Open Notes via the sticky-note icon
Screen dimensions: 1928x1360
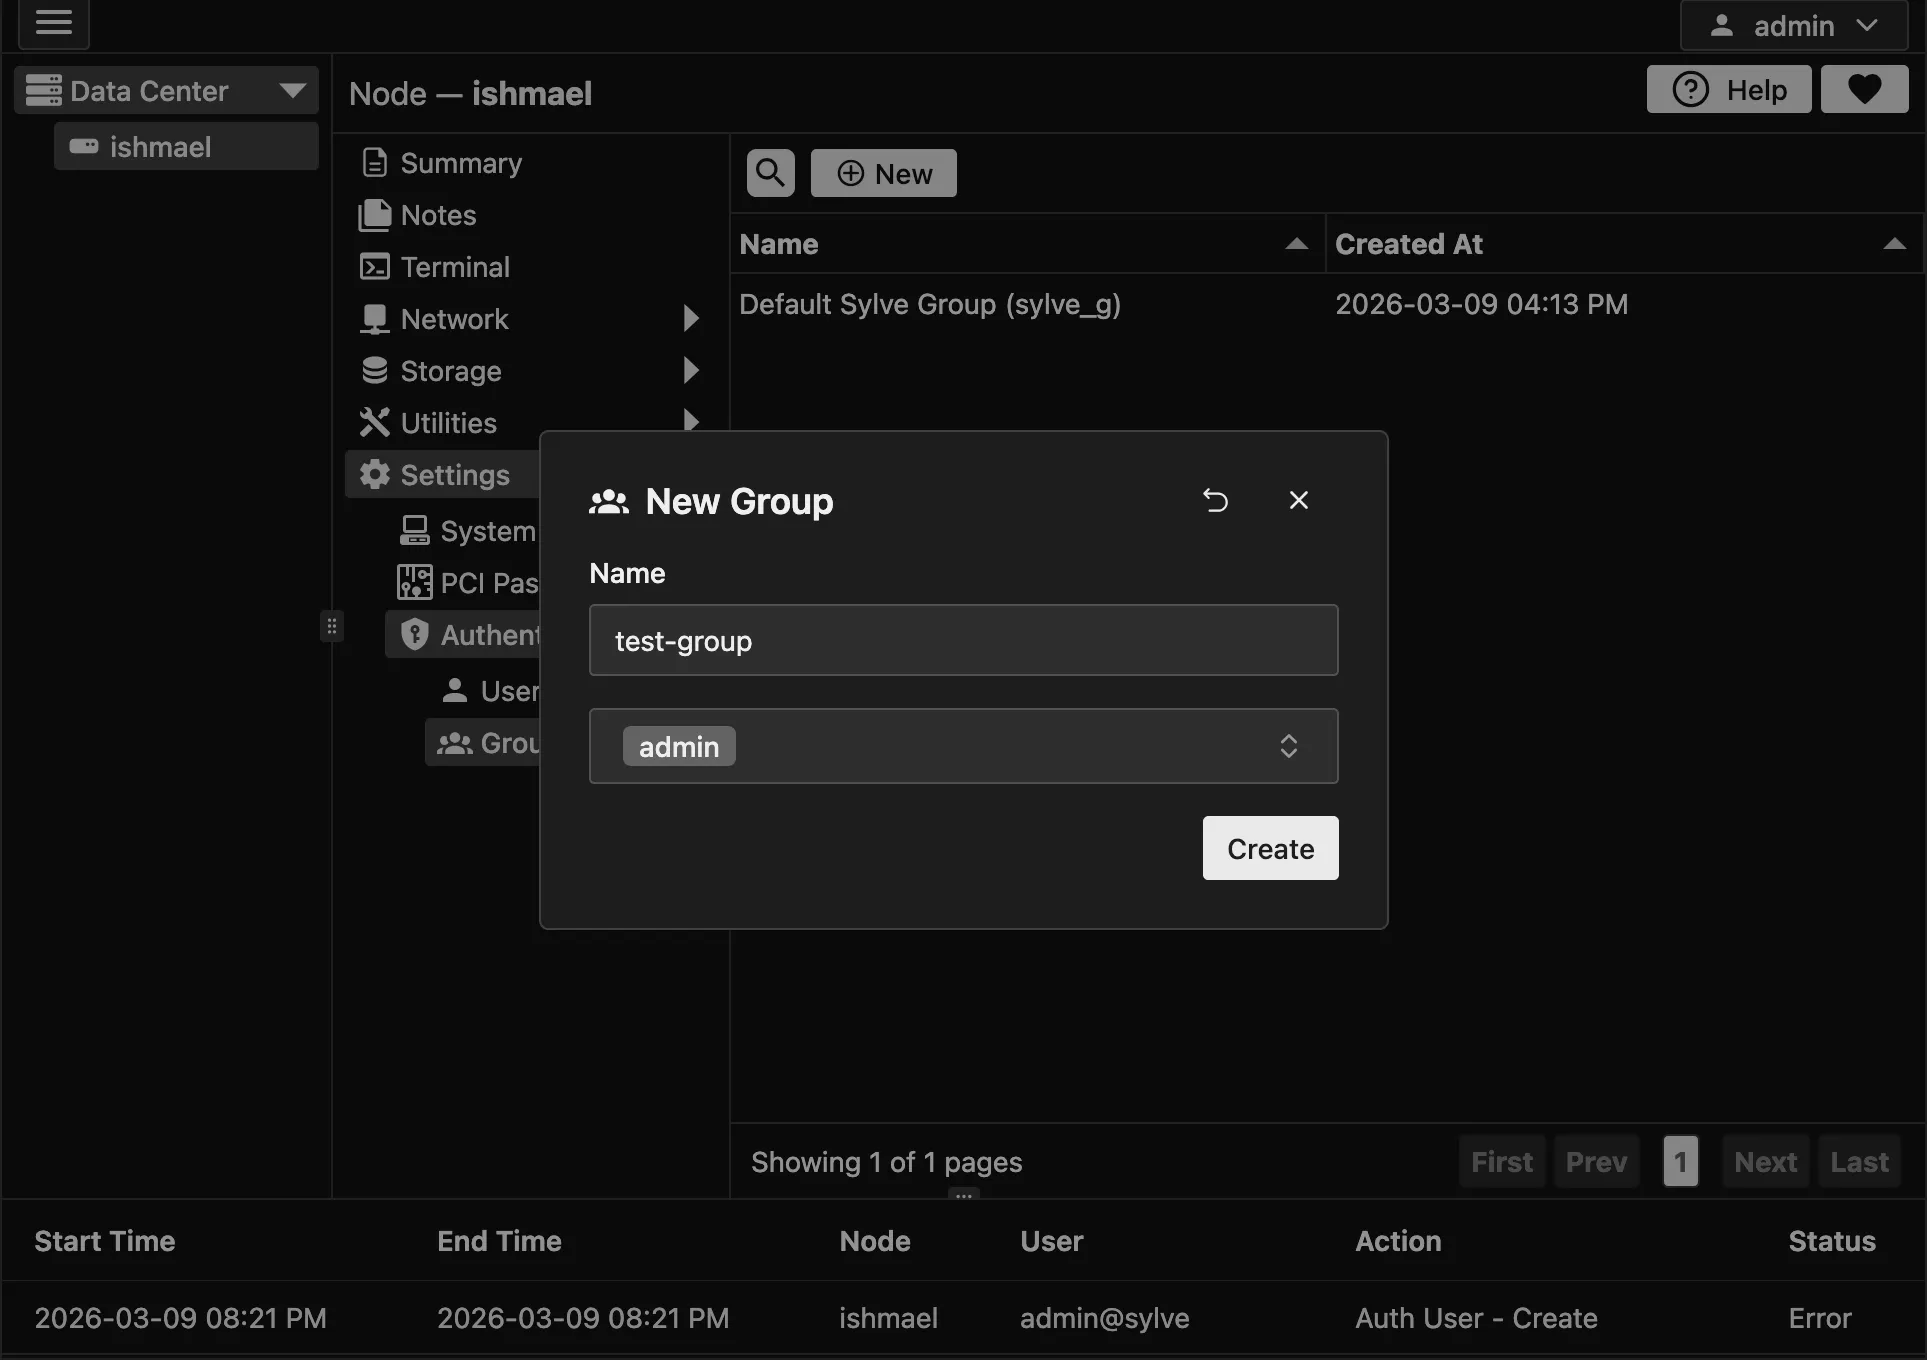374,215
